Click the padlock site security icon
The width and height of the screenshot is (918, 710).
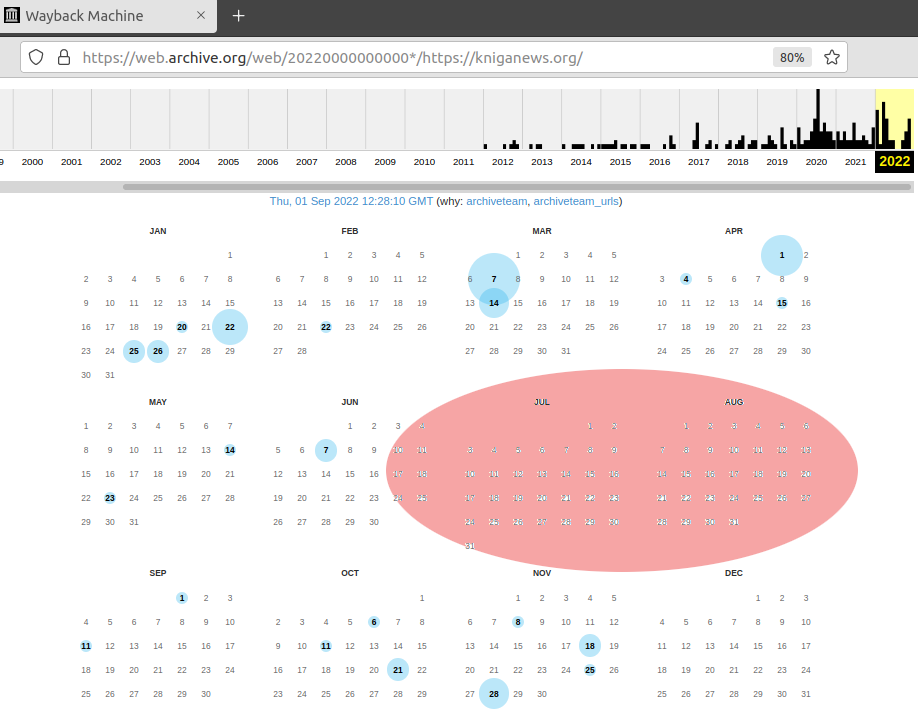[x=63, y=57]
